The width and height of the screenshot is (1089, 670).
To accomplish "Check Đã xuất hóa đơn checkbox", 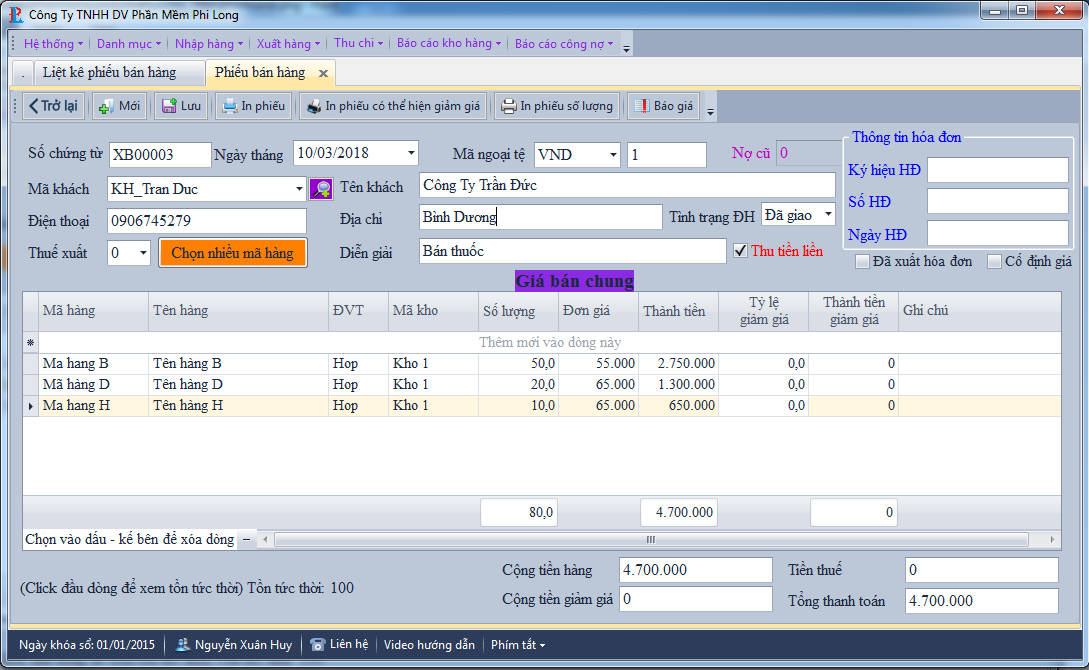I will pos(863,262).
